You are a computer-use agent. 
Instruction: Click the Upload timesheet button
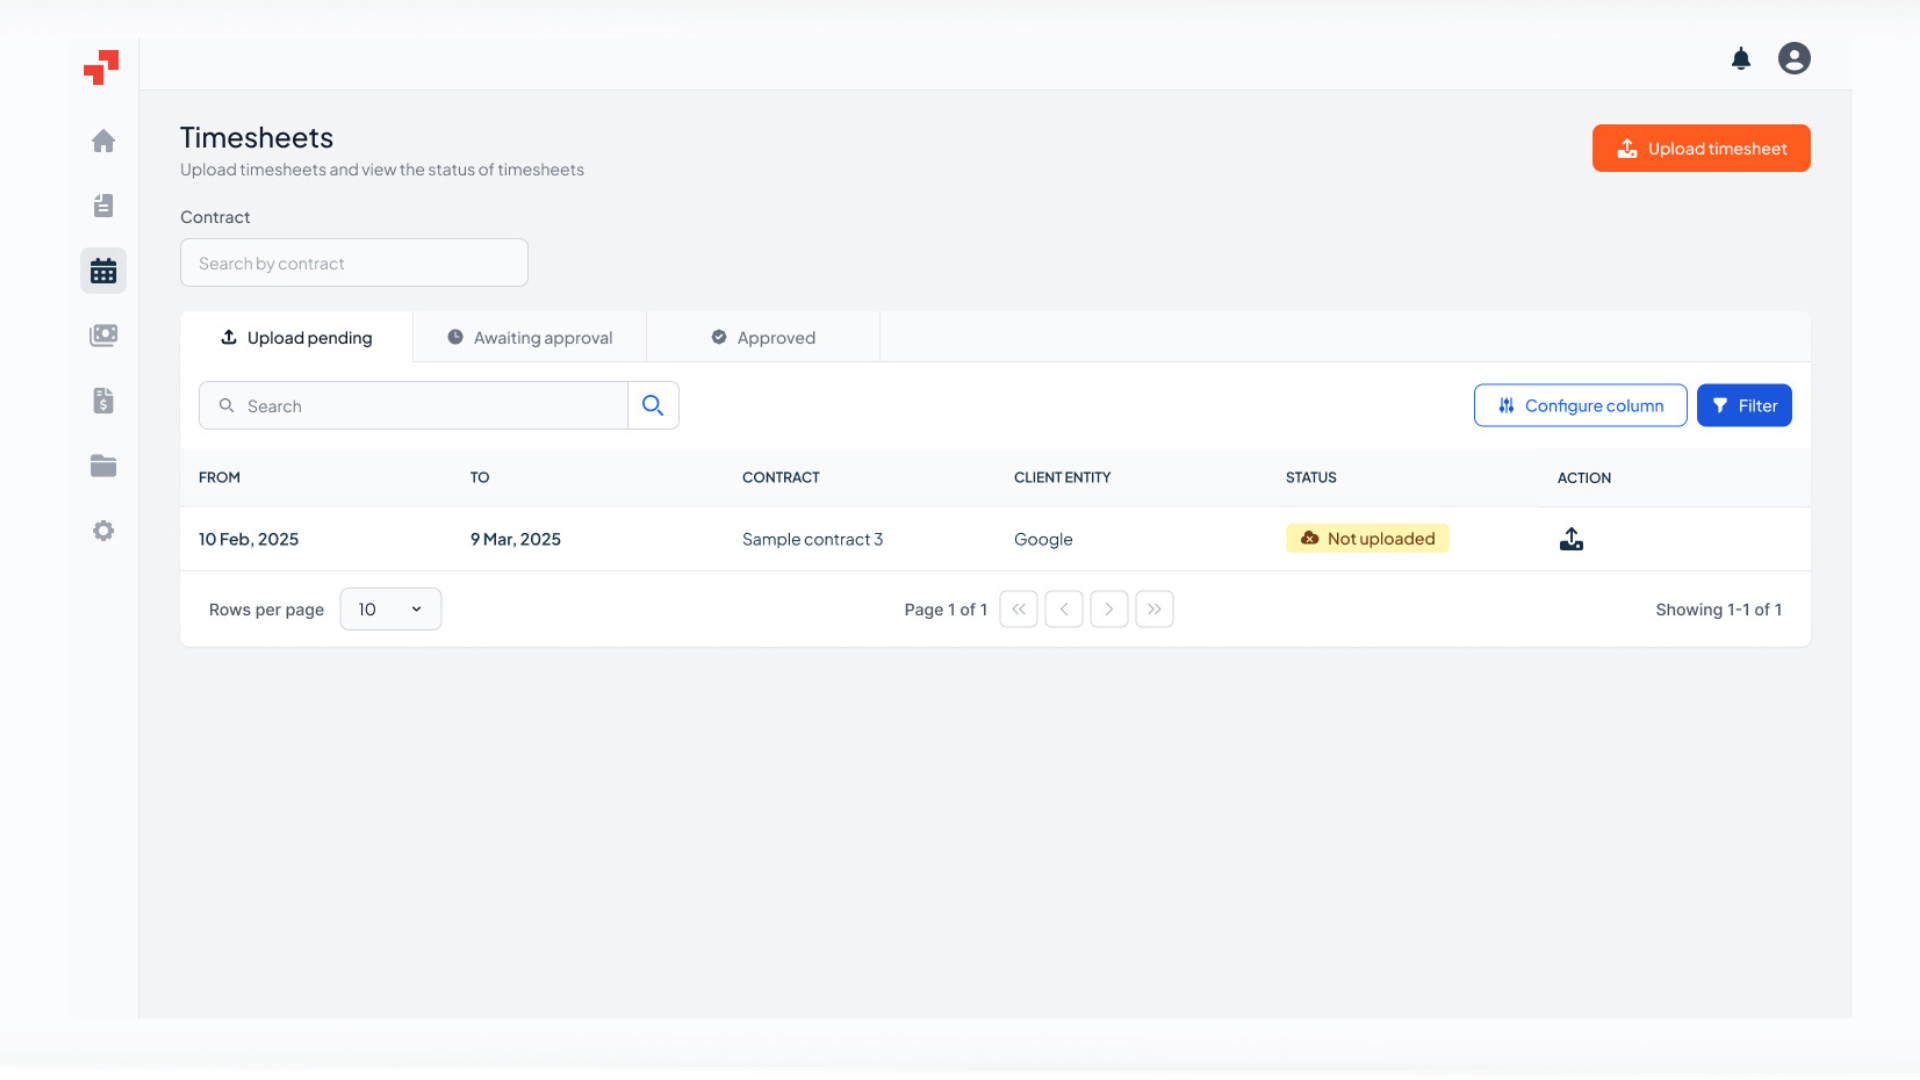tap(1701, 148)
